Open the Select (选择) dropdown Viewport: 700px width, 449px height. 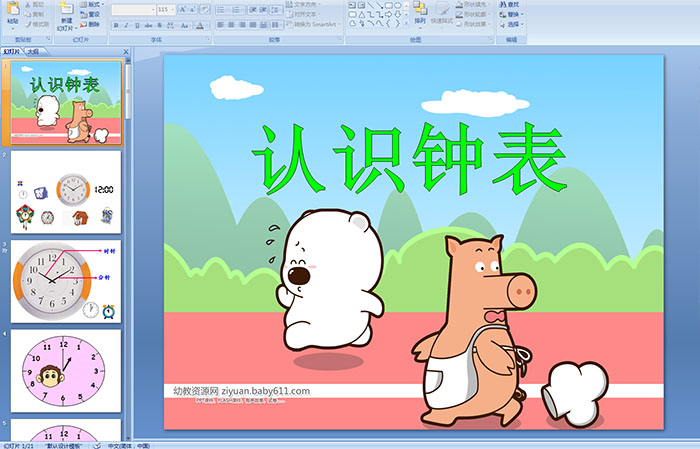(x=512, y=24)
